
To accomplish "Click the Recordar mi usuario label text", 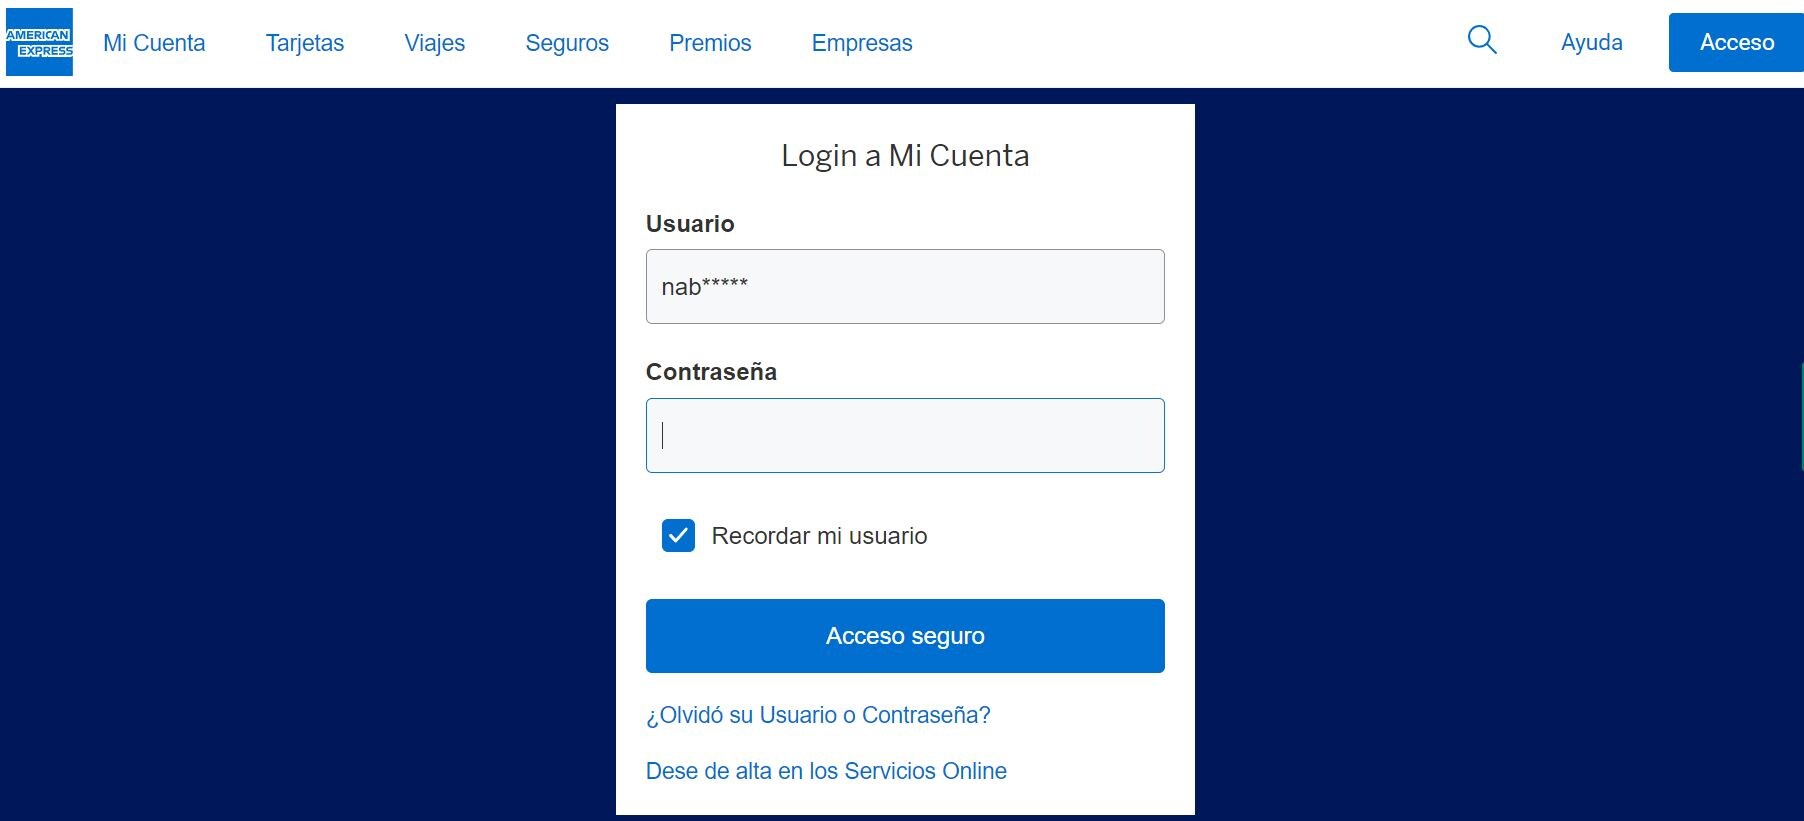I will (819, 536).
